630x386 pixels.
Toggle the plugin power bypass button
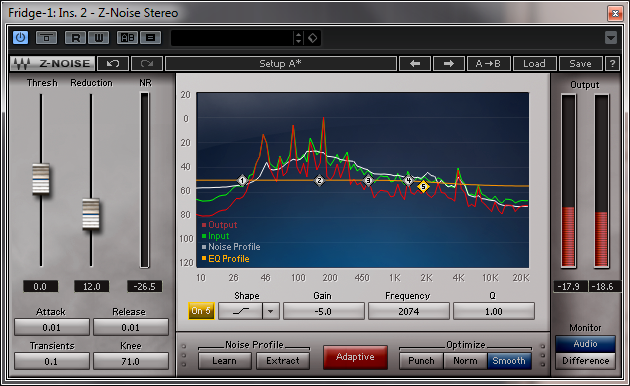20,38
